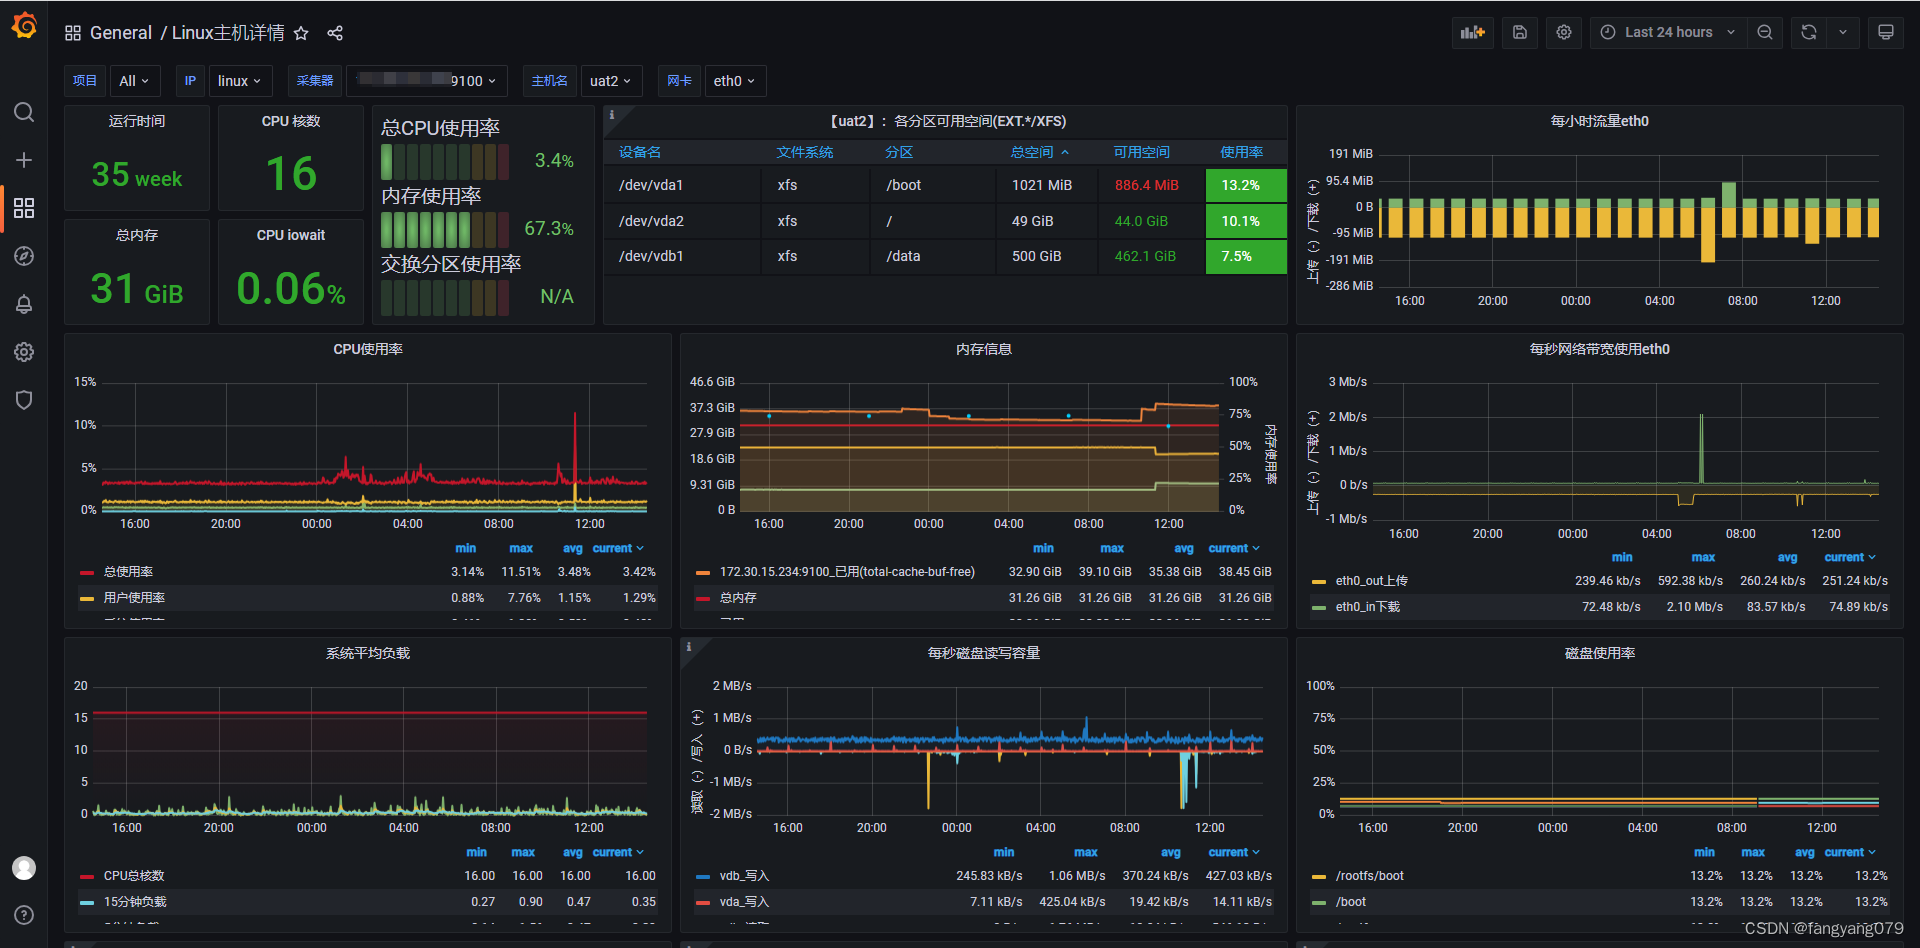Open the refresh interval dropdown arrow
Viewport: 1920px width, 948px height.
[1843, 32]
